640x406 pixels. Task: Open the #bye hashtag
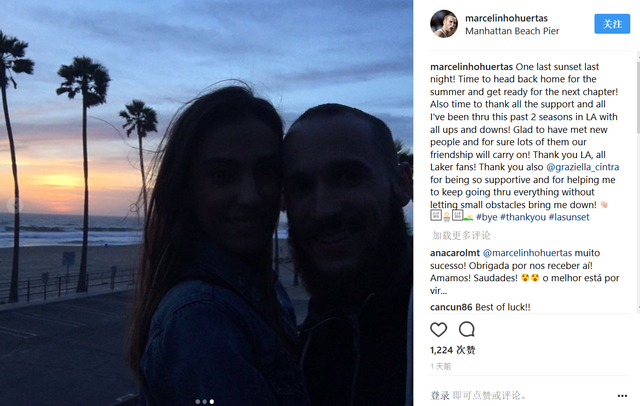click(487, 217)
